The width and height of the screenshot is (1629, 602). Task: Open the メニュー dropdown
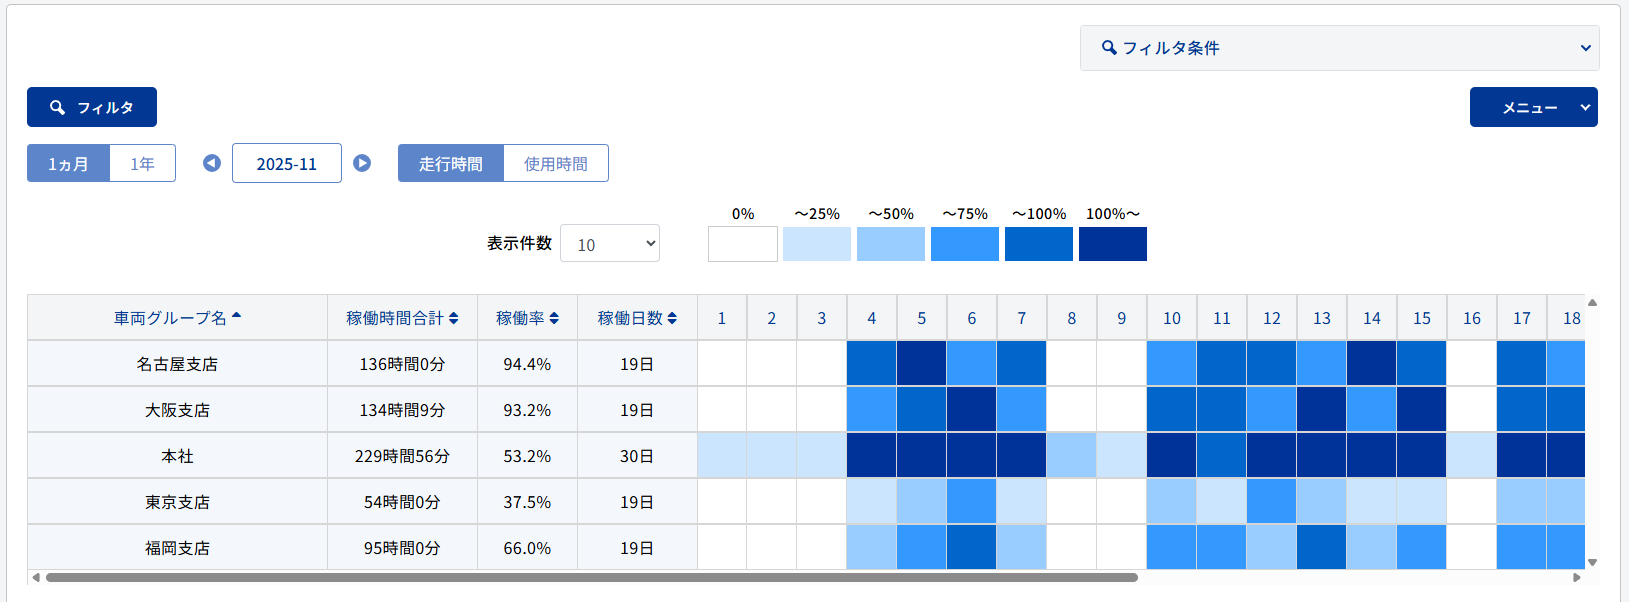click(1533, 107)
